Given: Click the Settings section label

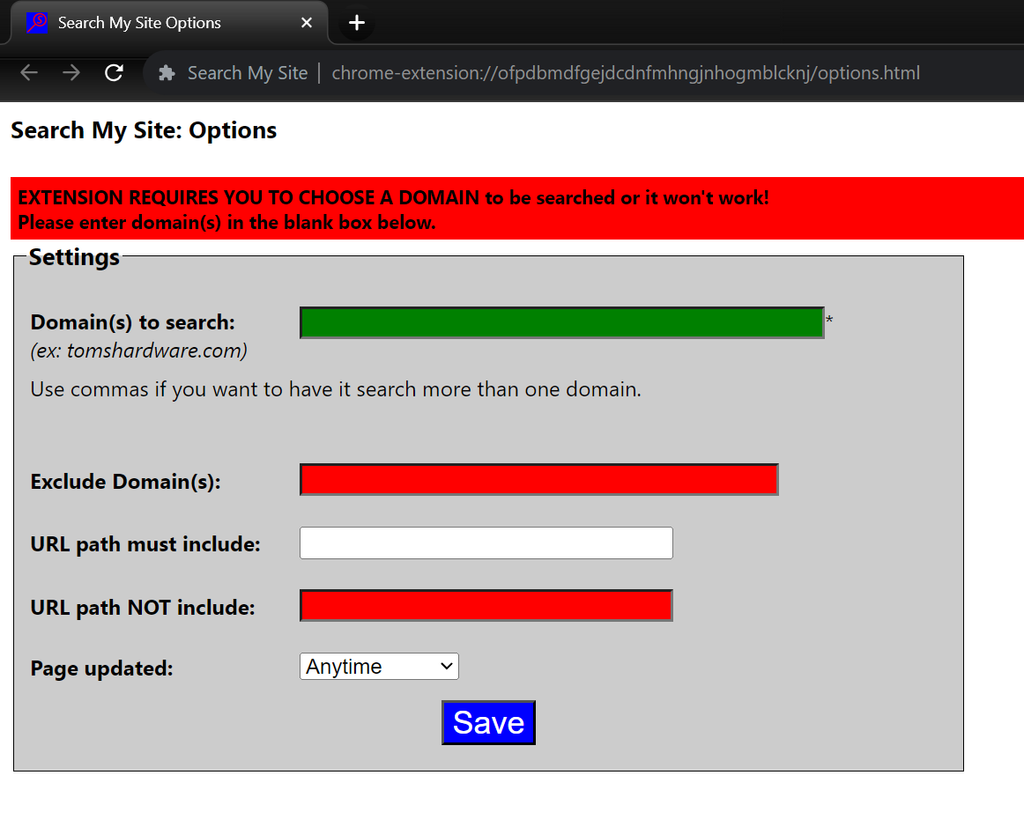Looking at the screenshot, I should tap(74, 257).
